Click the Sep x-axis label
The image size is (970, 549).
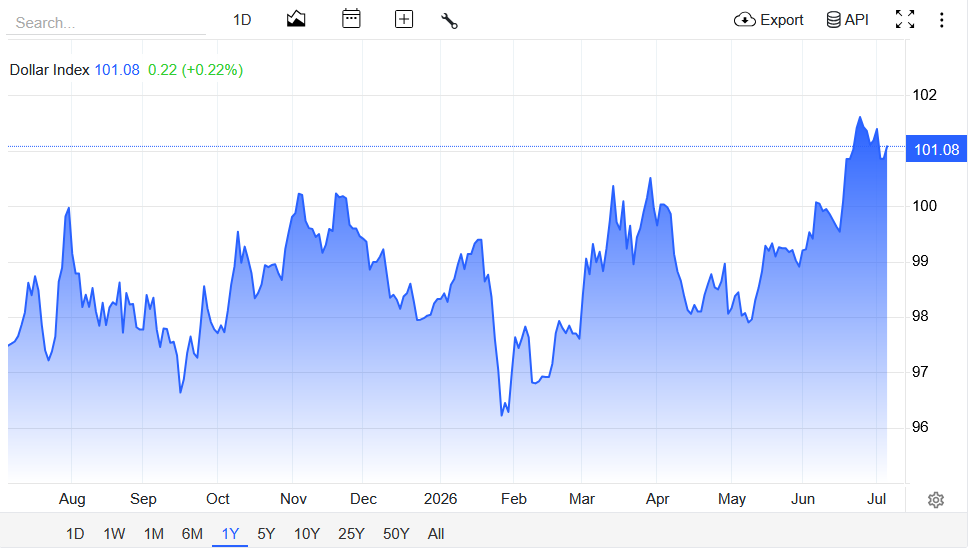click(x=143, y=499)
